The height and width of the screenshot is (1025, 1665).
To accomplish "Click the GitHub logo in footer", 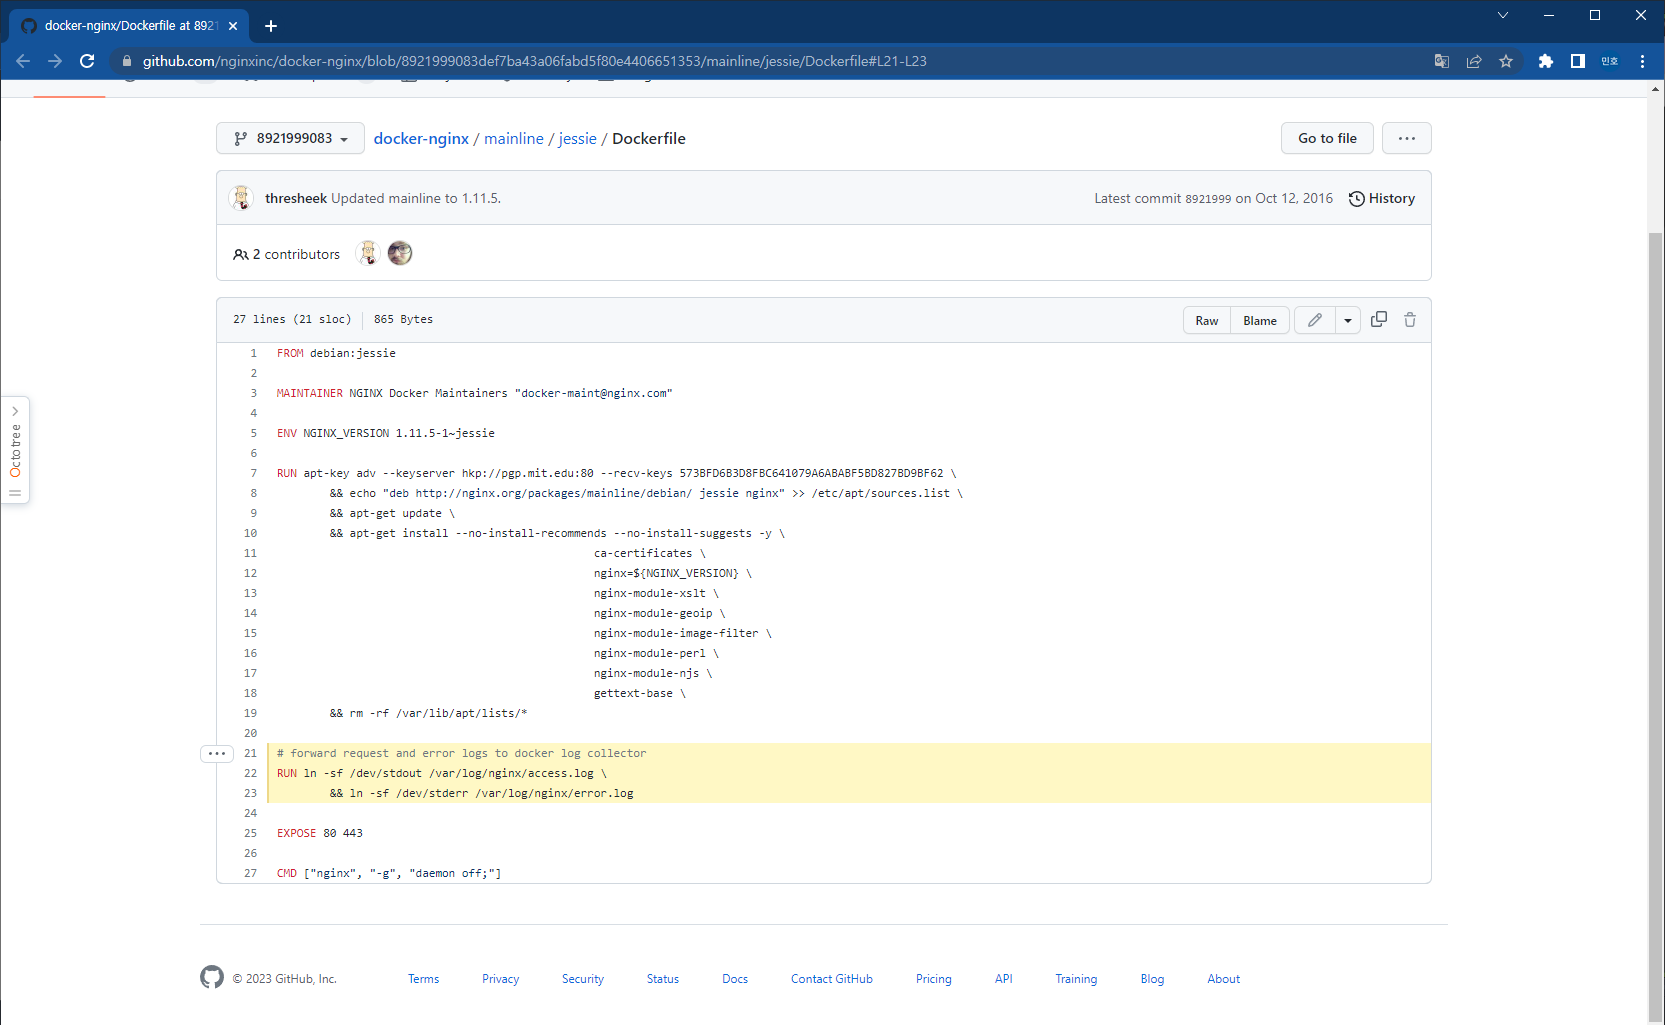I will tap(212, 978).
